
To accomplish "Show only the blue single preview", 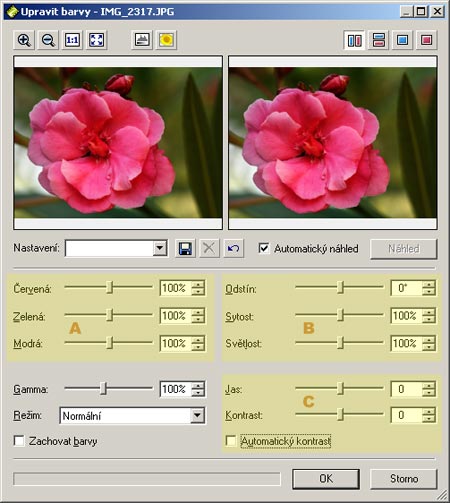I will pos(403,40).
